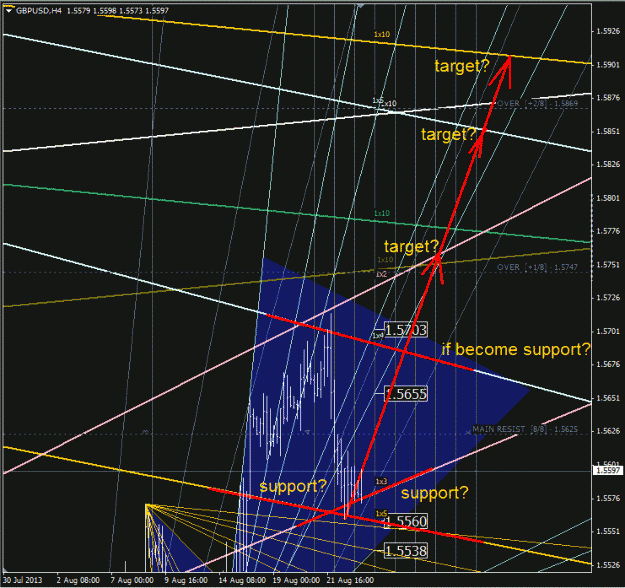Viewport: 625px width, 588px height.
Task: Select the current price marker 1.5597
Action: [608, 470]
